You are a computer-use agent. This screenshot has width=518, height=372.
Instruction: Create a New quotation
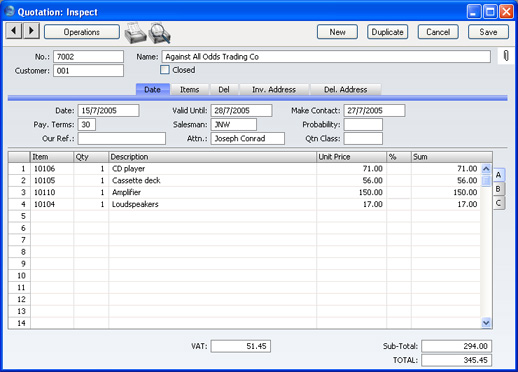tap(337, 32)
